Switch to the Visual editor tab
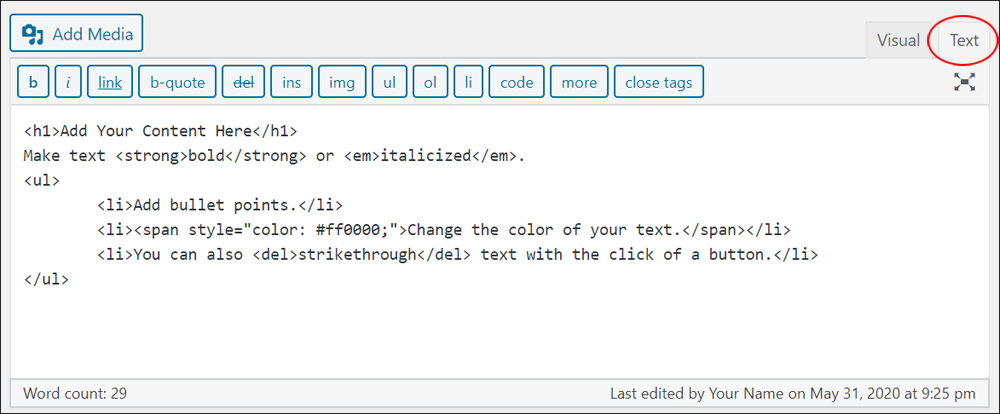1000x414 pixels. coord(898,40)
